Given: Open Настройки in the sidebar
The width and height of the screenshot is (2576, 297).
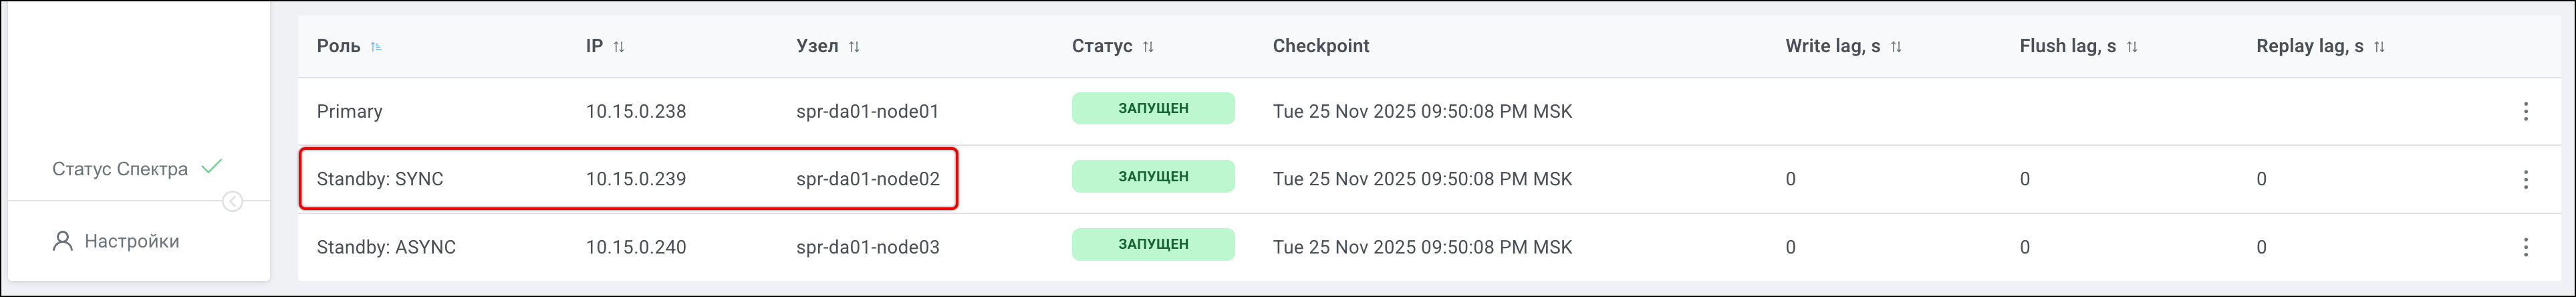Looking at the screenshot, I should (131, 241).
